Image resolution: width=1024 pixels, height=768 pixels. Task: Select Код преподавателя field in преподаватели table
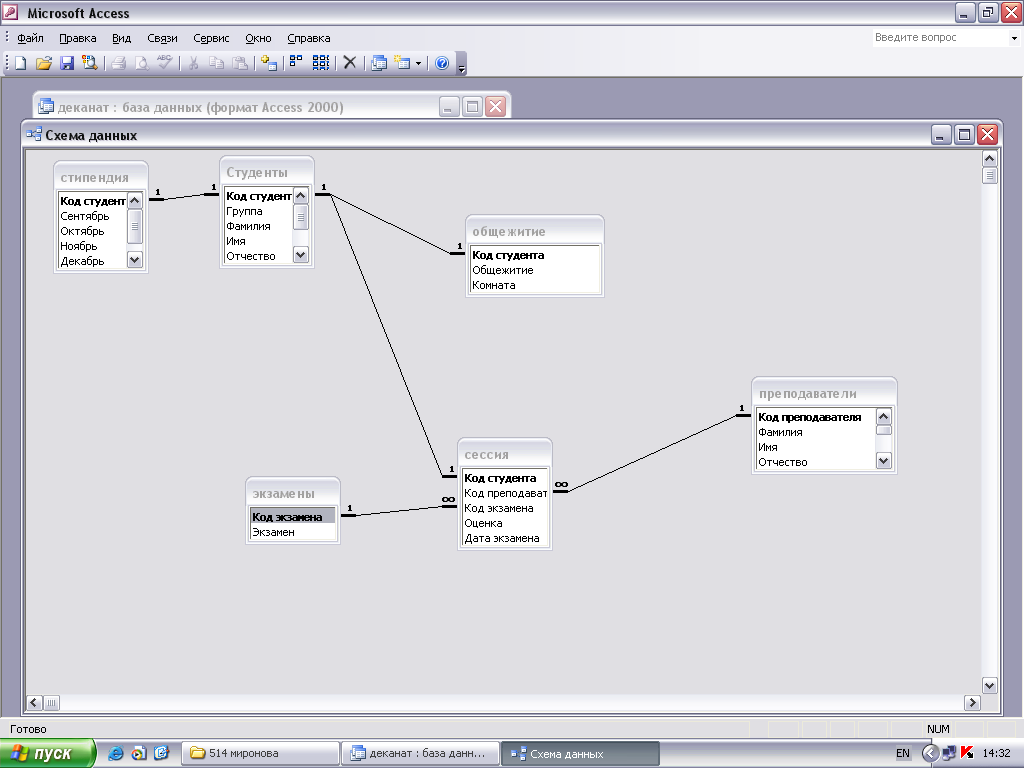[816, 417]
